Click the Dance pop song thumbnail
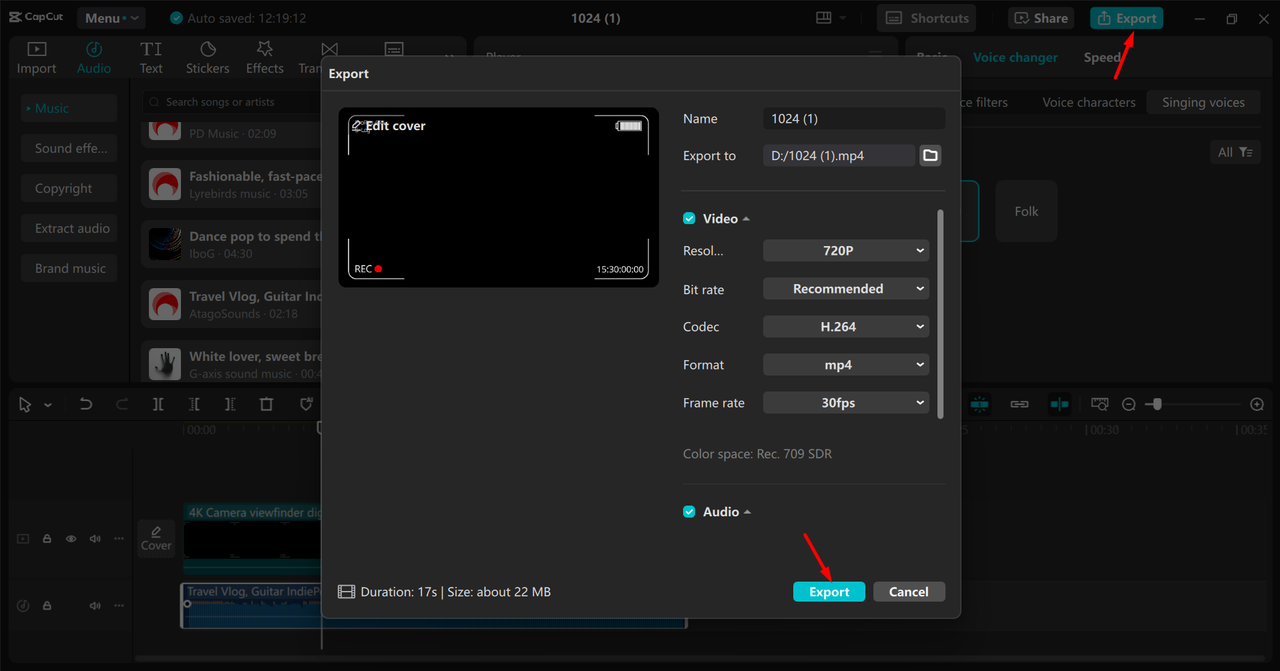The width and height of the screenshot is (1280, 671). (x=165, y=244)
